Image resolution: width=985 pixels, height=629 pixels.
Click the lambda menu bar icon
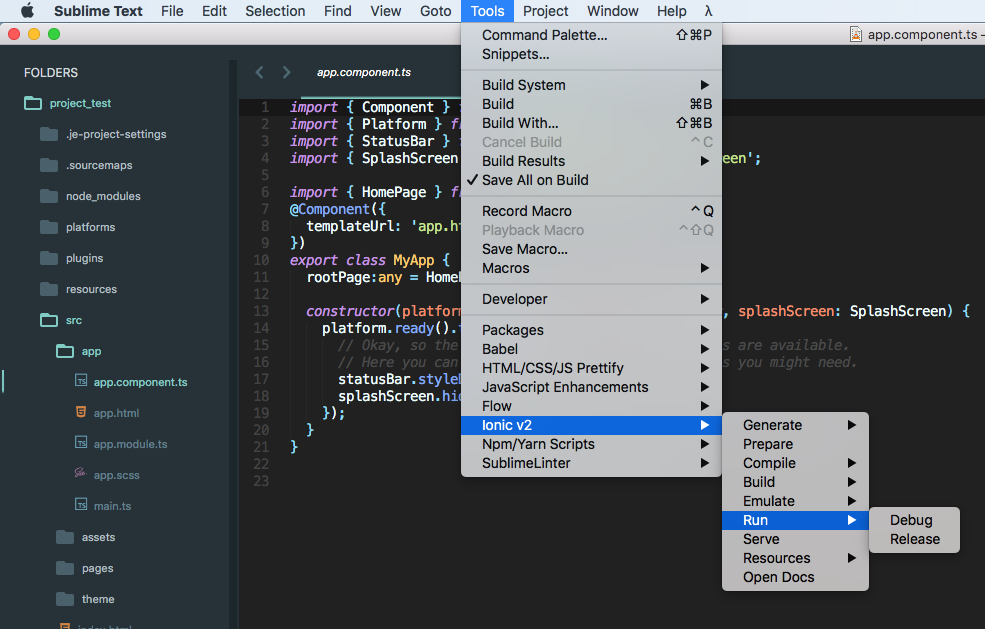tap(709, 11)
